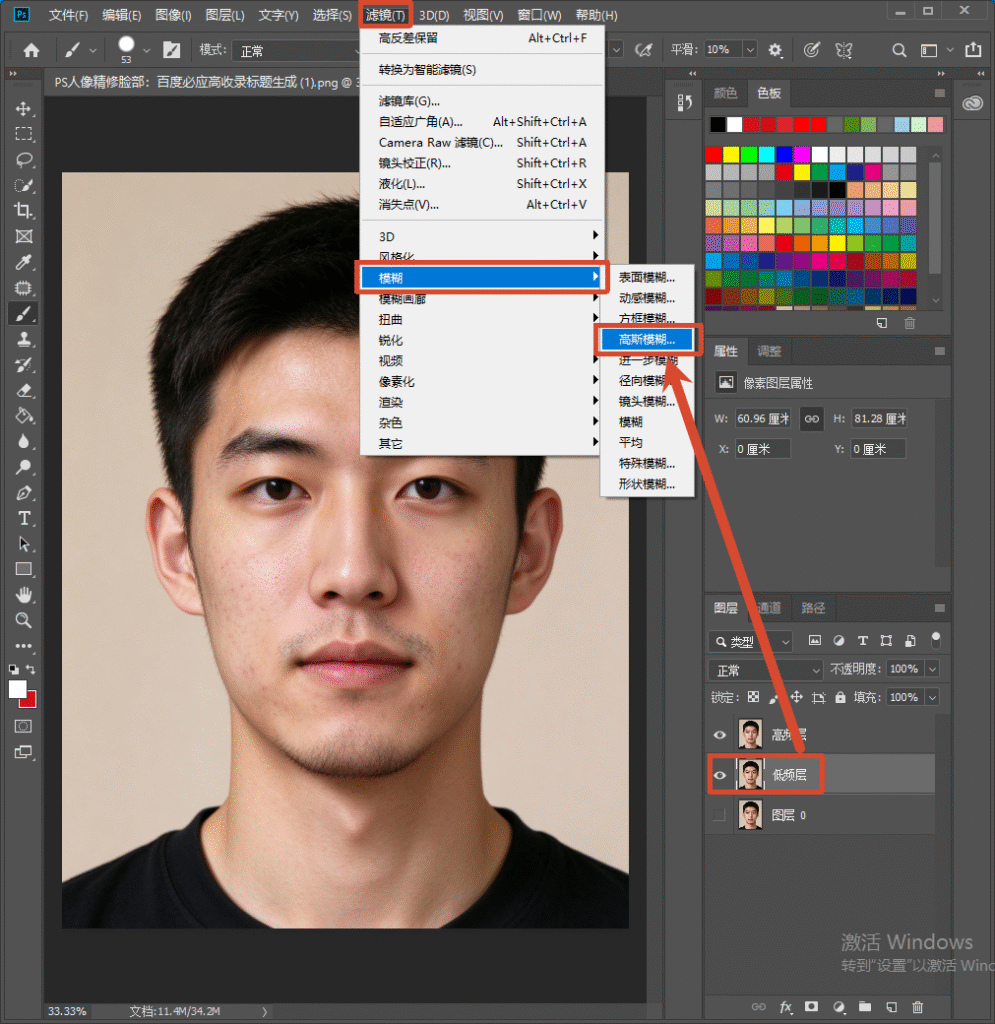Viewport: 995px width, 1024px height.
Task: Toggle the link width and height button
Action: point(812,419)
